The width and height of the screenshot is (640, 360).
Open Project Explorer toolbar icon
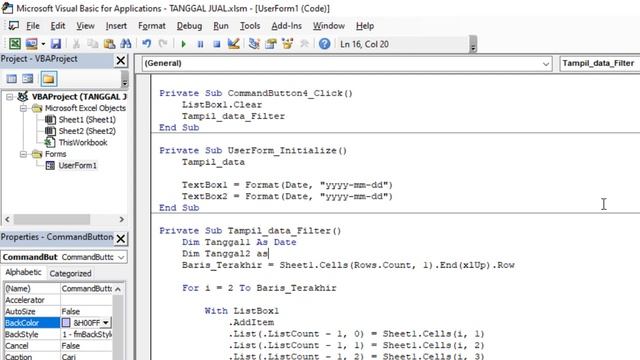point(254,44)
